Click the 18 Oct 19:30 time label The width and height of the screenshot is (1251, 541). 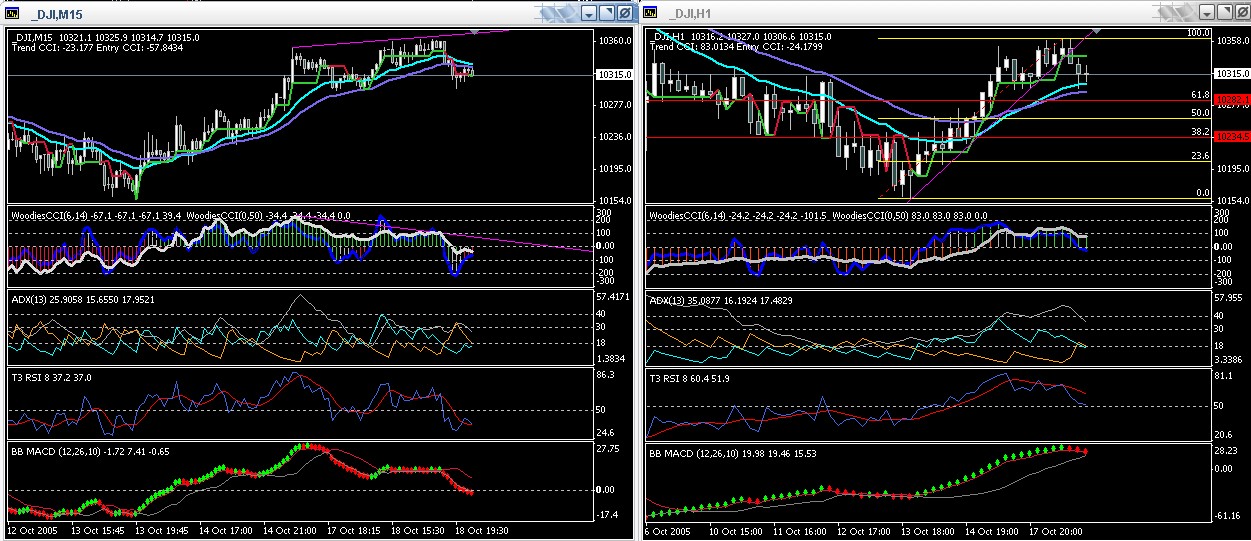coord(482,530)
